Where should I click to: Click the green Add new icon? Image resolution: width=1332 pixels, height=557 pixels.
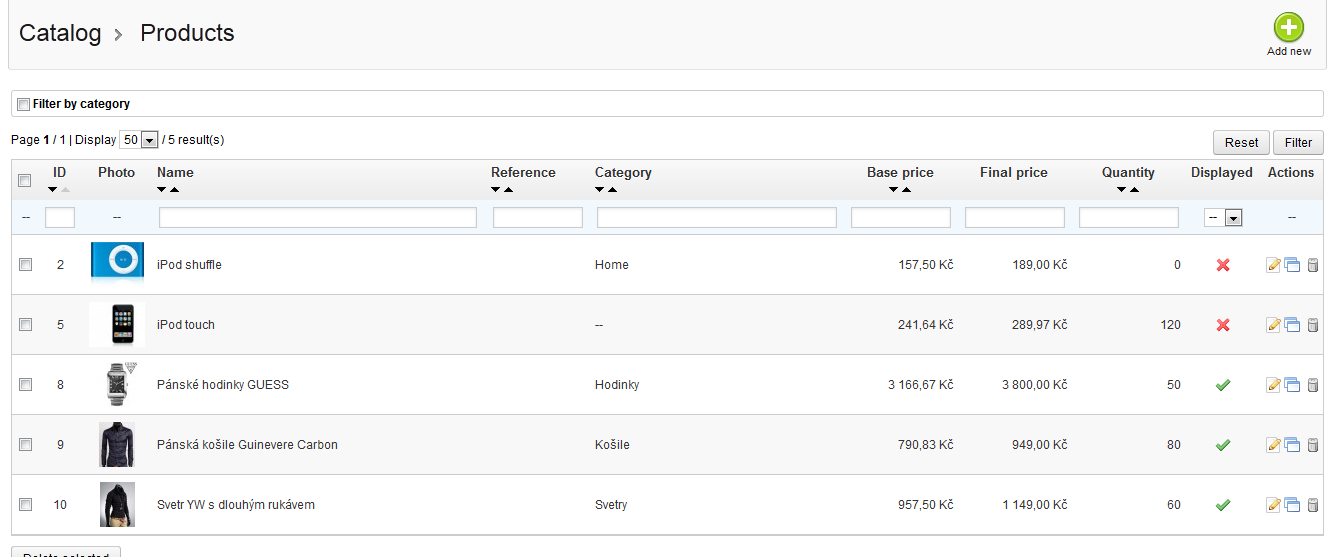point(1288,28)
